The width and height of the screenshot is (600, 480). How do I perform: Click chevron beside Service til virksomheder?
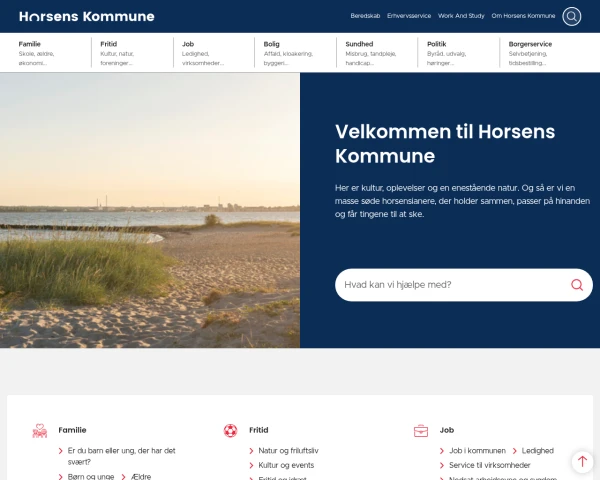(x=442, y=465)
